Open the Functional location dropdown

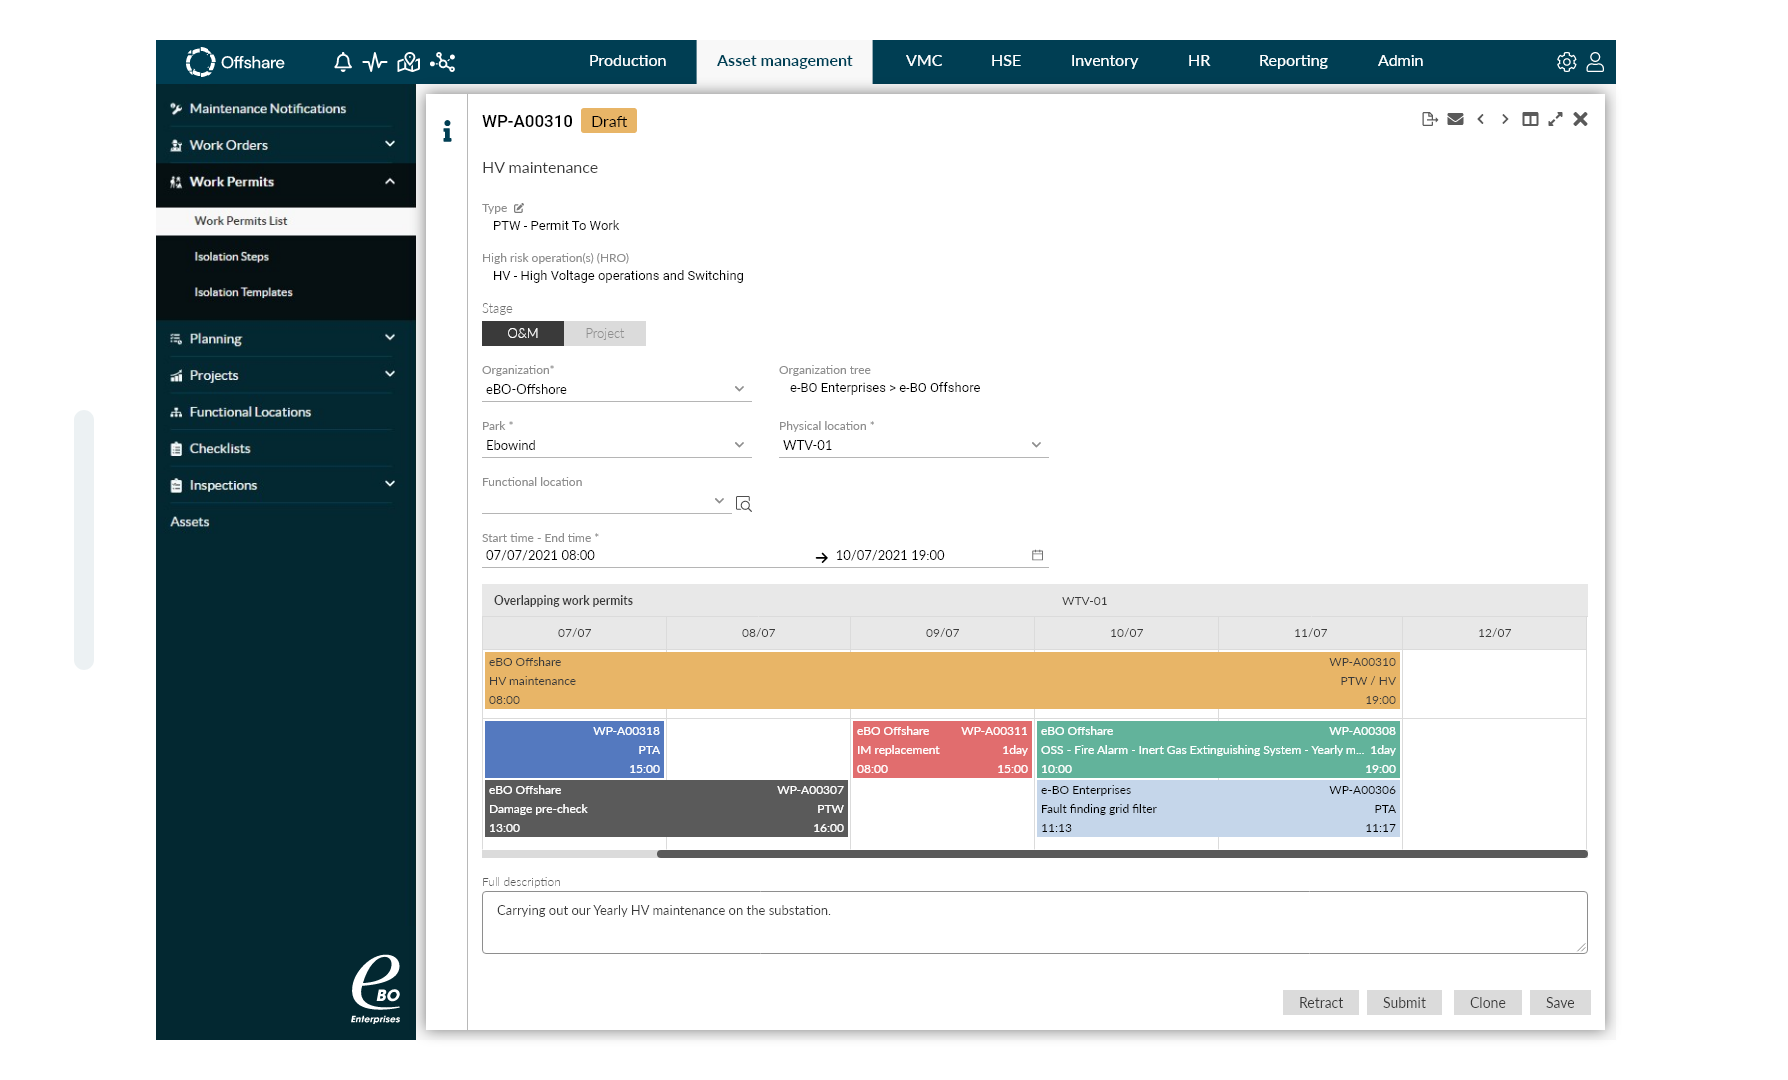coord(605,501)
